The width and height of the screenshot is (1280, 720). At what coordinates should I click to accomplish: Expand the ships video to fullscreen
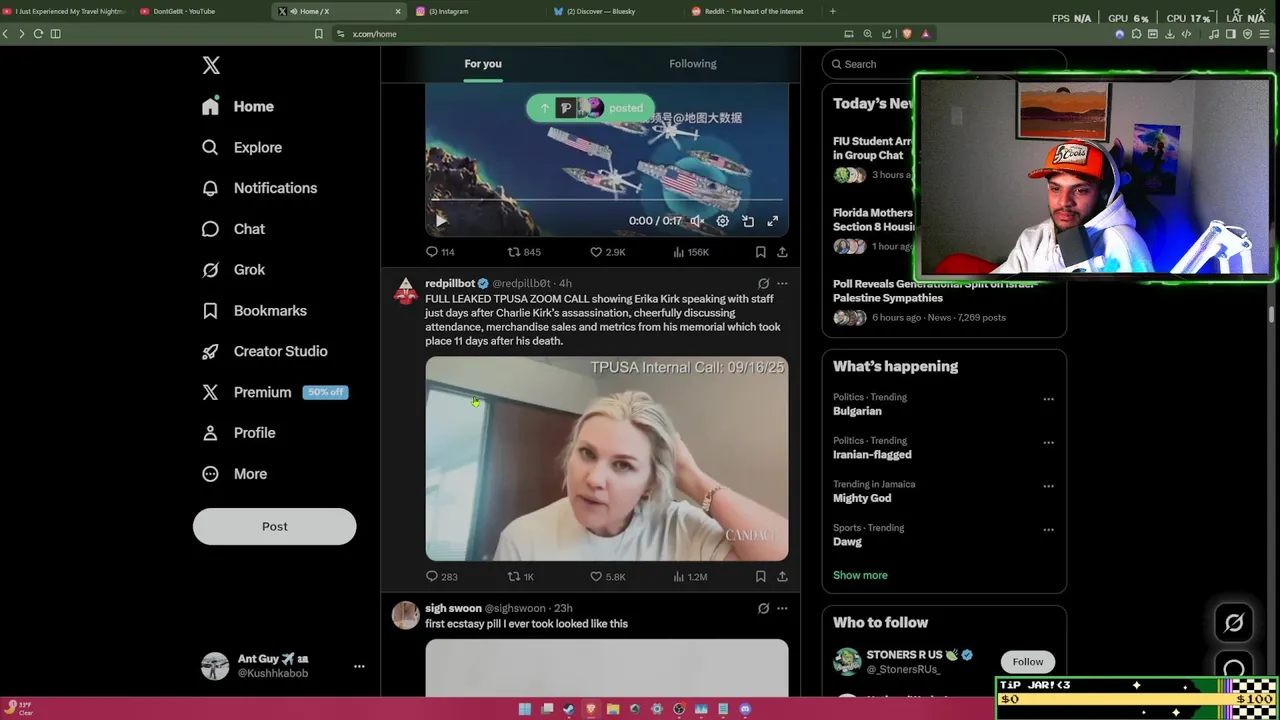pyautogui.click(x=773, y=221)
